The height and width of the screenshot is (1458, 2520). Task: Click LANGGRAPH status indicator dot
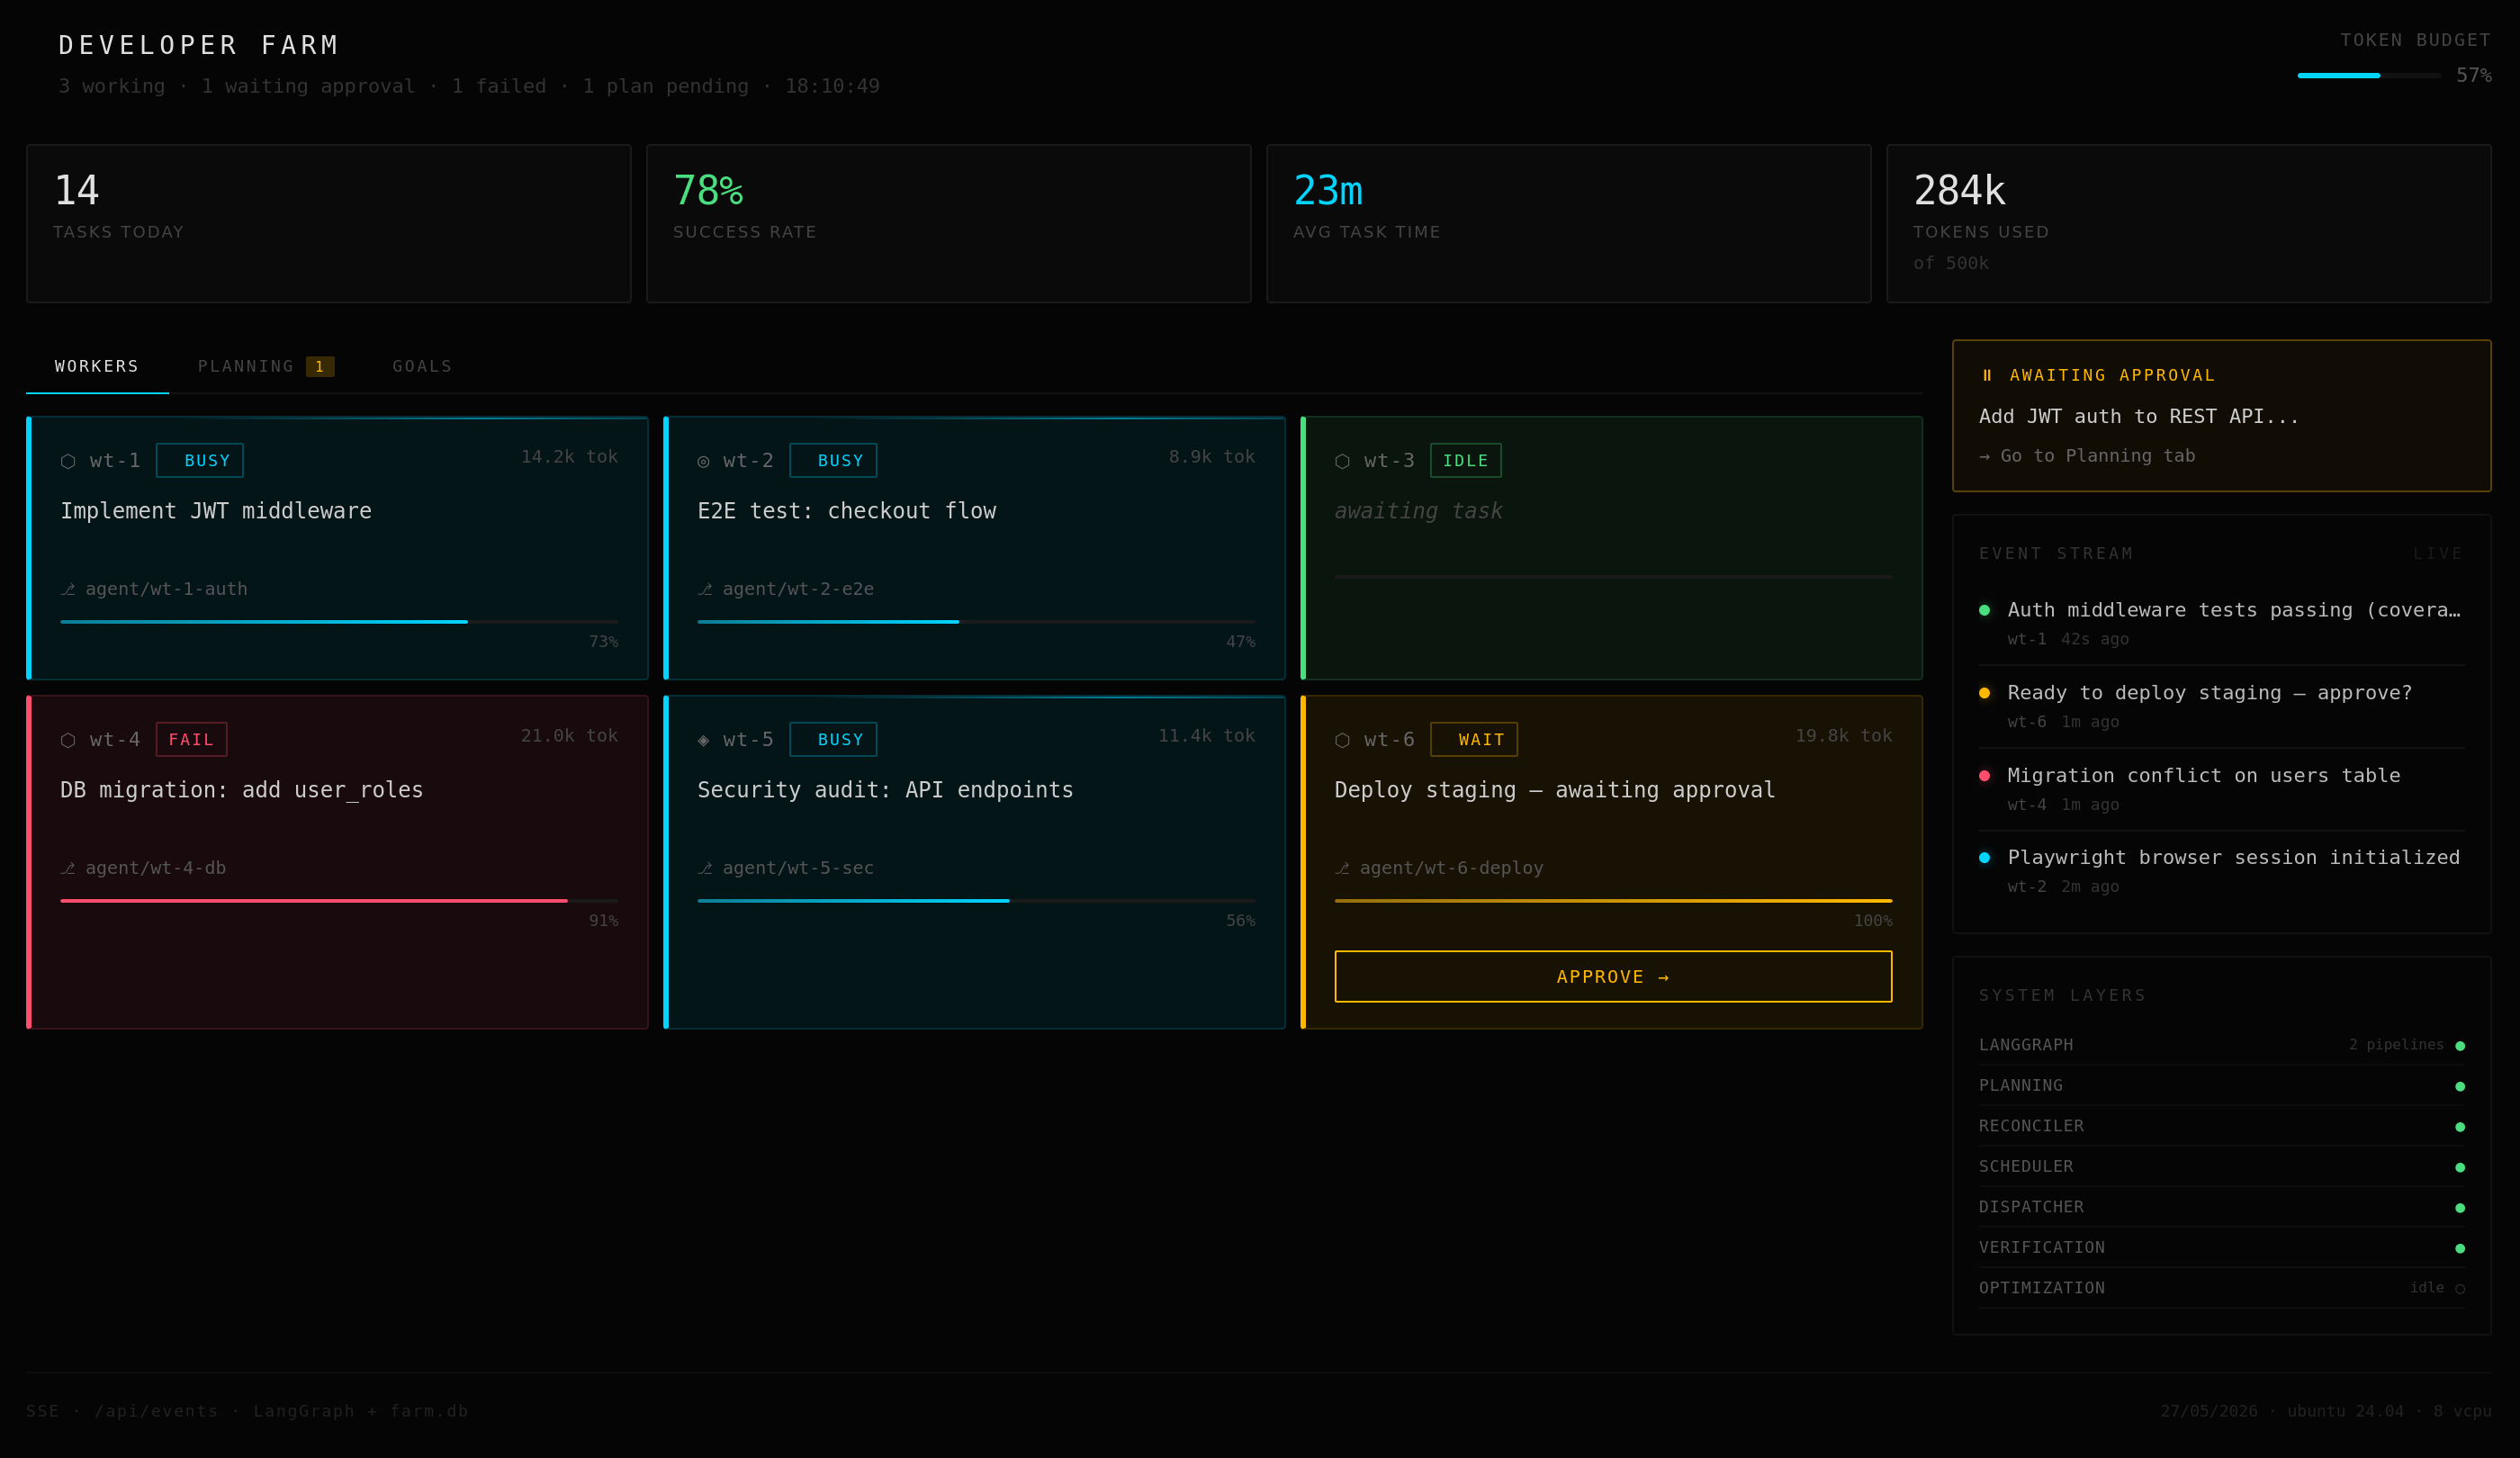[2460, 1046]
